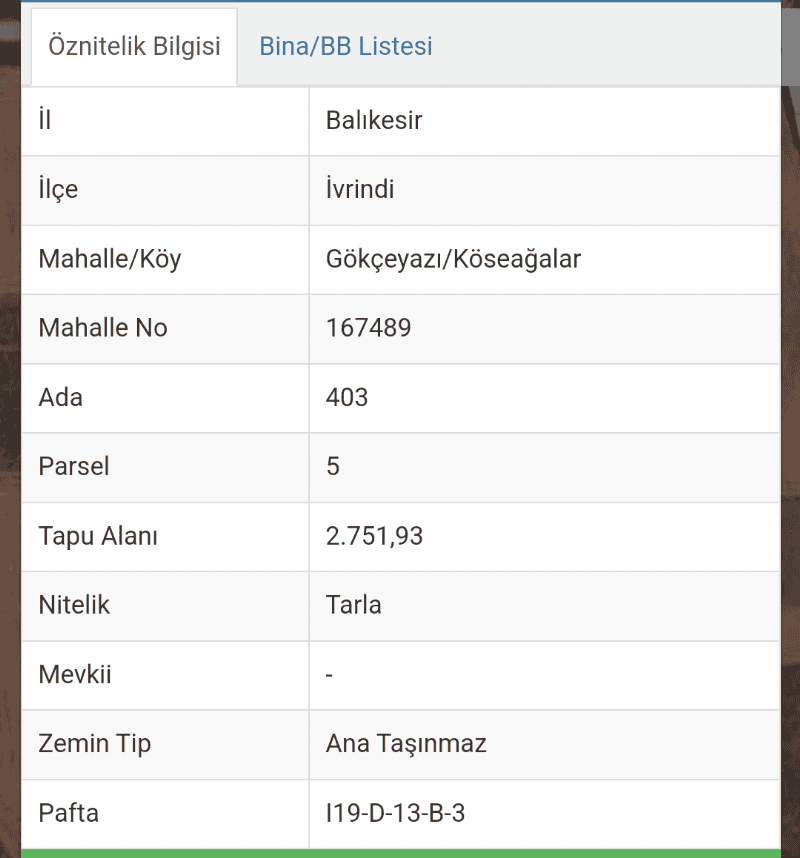Click the İl row label

coord(45,119)
